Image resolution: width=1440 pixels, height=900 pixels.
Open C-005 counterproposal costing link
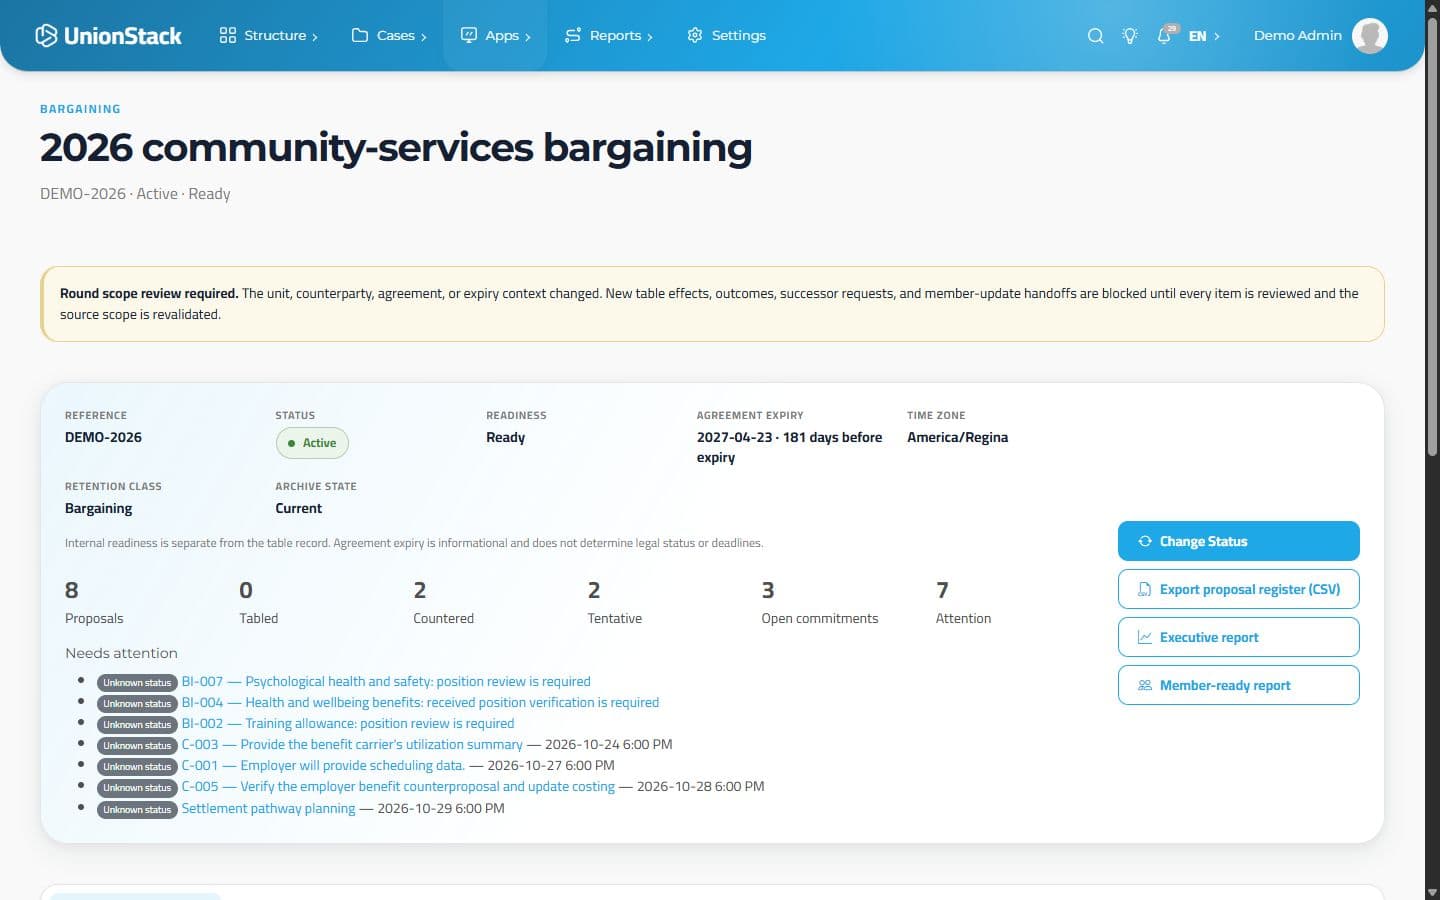(398, 786)
